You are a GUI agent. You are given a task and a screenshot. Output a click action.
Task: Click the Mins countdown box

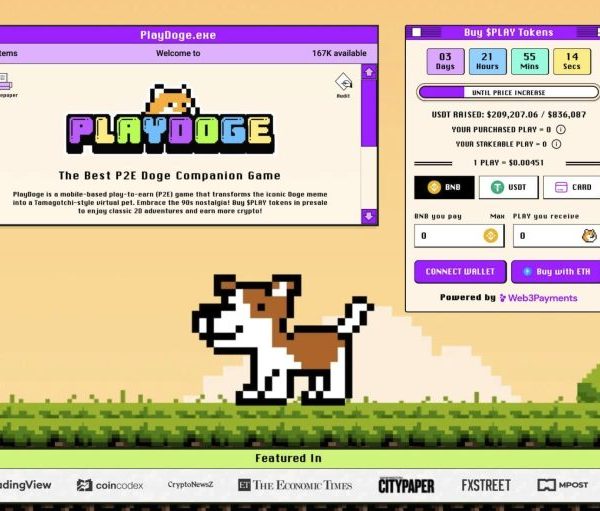click(x=530, y=61)
